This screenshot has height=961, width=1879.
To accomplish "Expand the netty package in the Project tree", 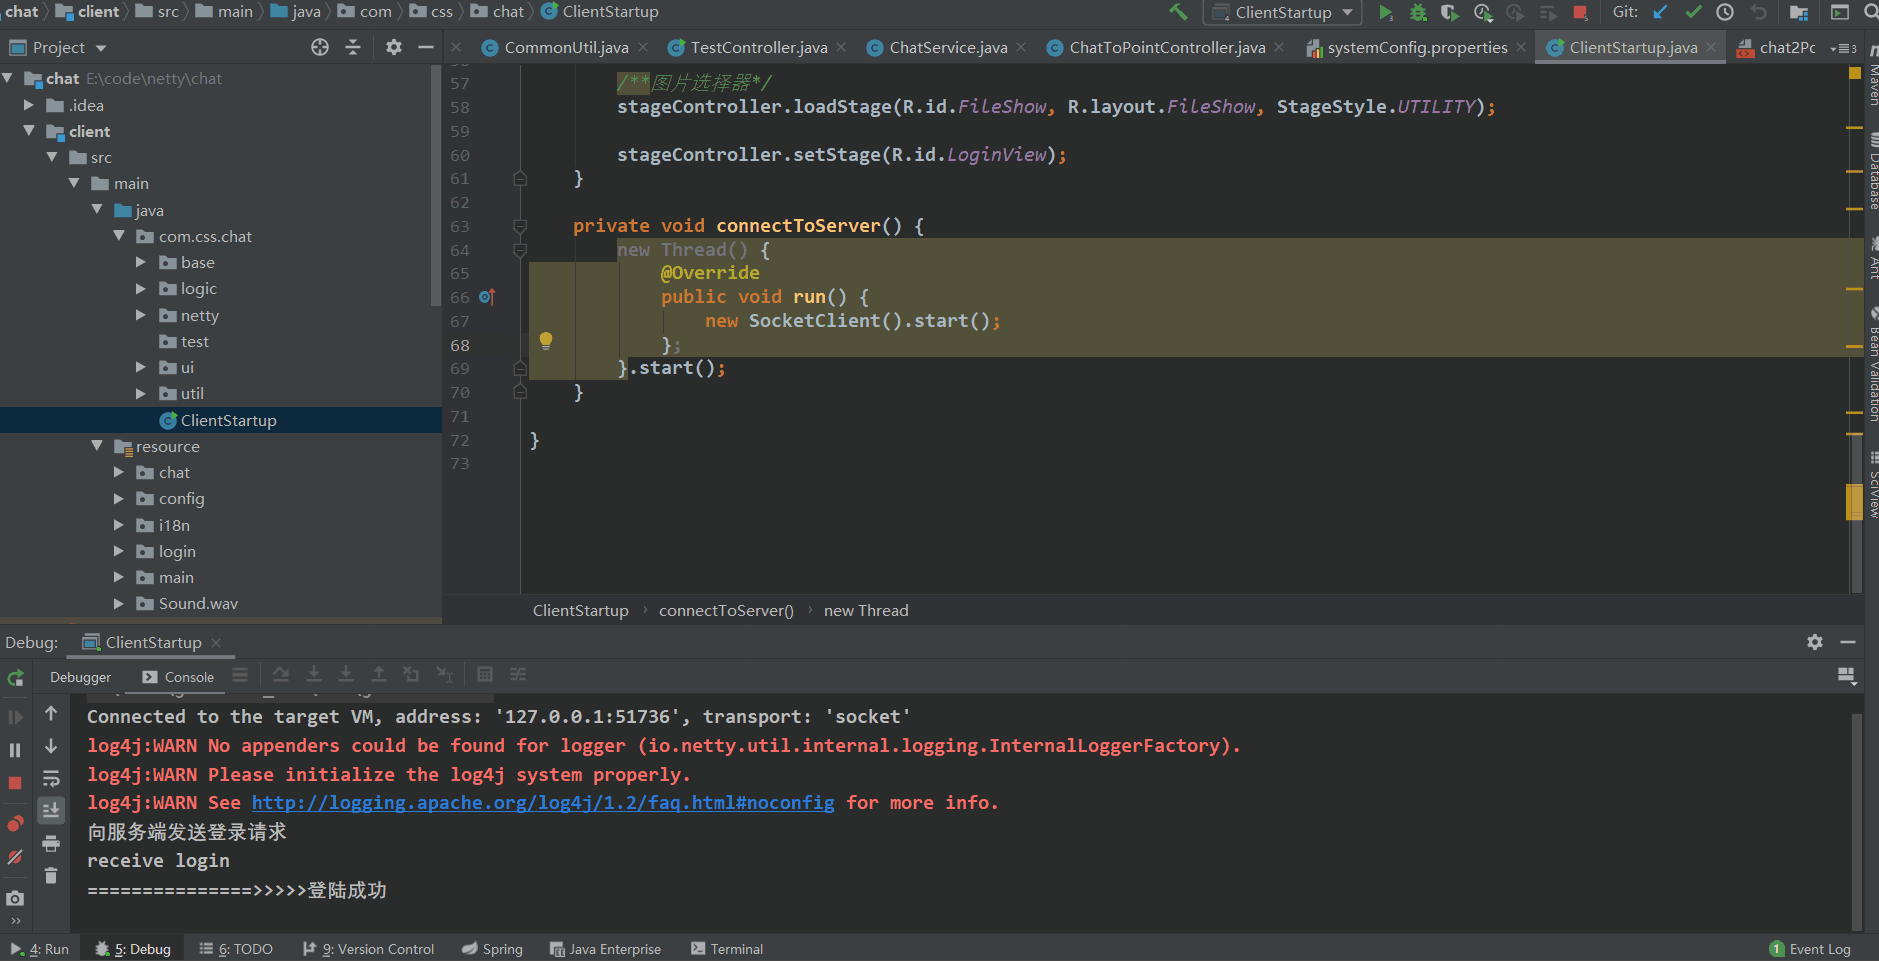I will pos(142,315).
